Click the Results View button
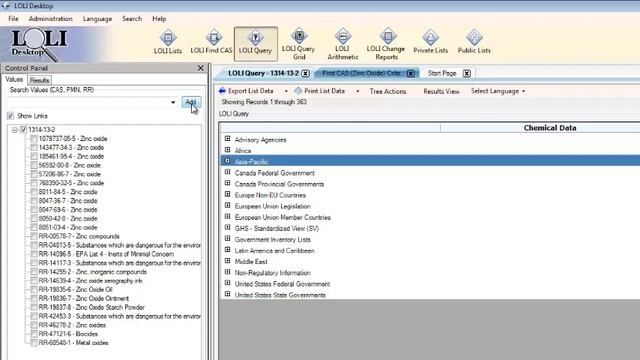The height and width of the screenshot is (360, 640). point(441,91)
